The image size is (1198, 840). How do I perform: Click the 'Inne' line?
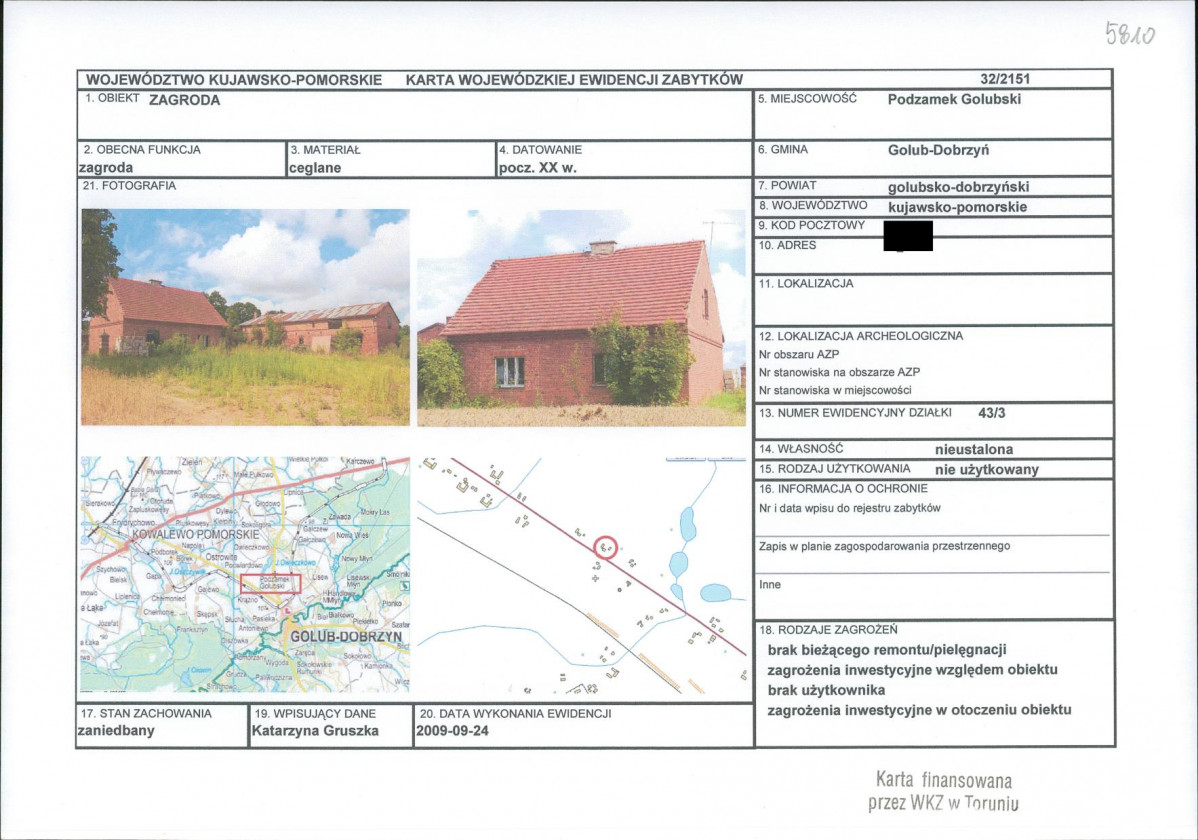tap(769, 585)
